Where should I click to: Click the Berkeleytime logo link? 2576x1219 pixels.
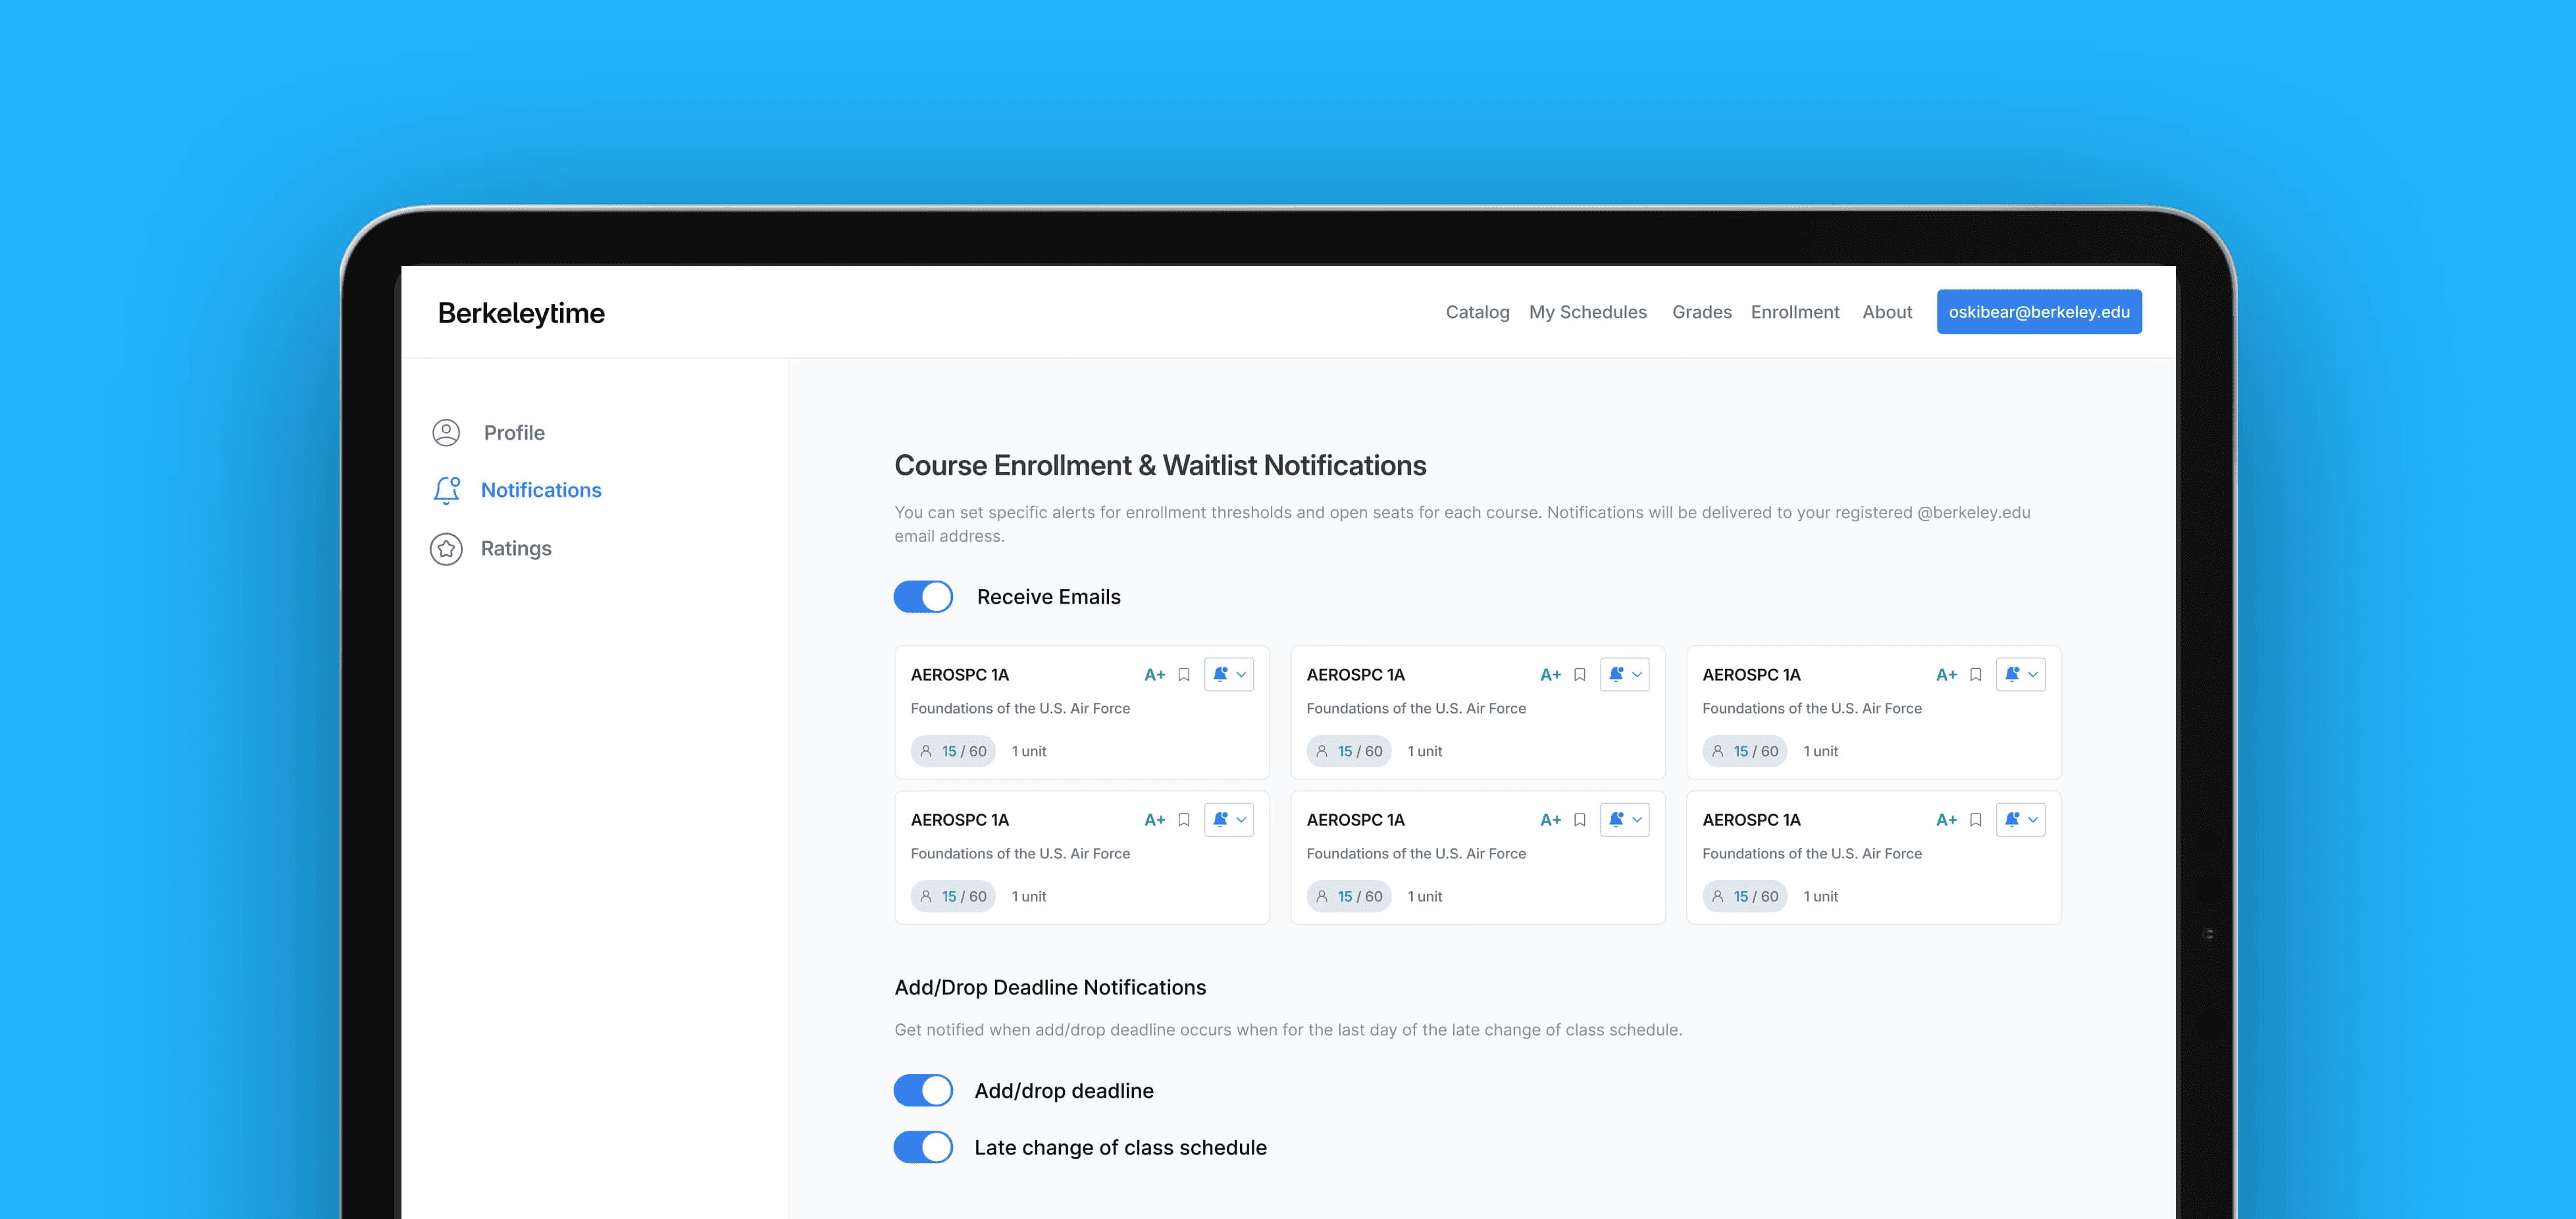tap(521, 313)
